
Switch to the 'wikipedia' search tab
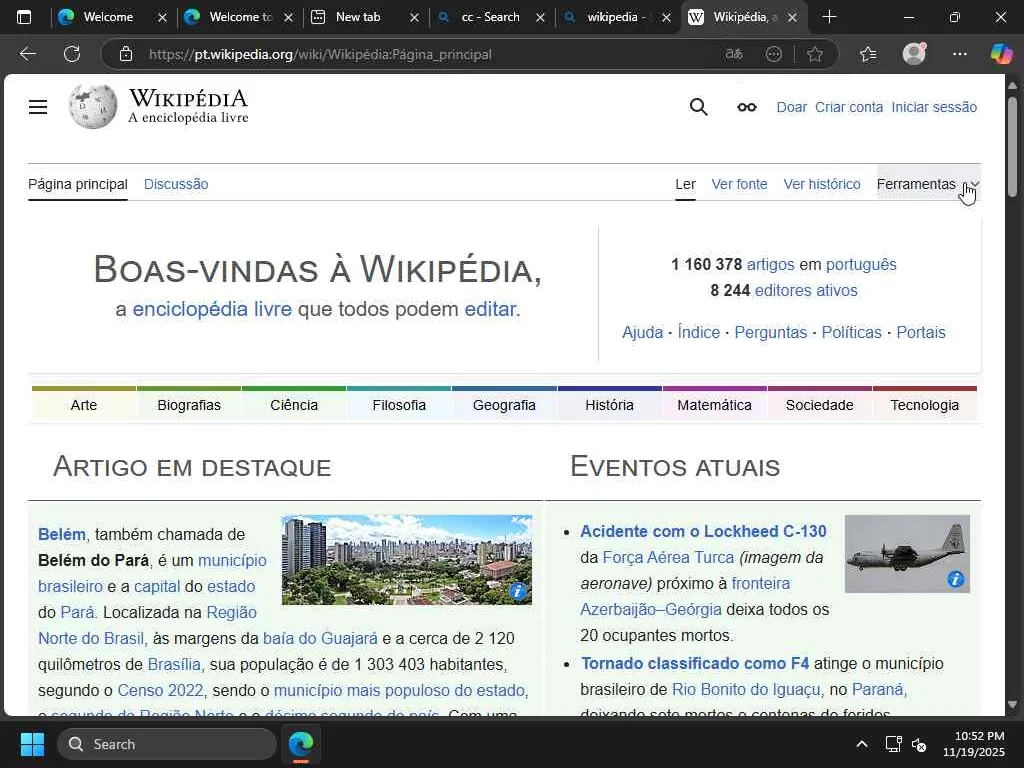pyautogui.click(x=616, y=17)
